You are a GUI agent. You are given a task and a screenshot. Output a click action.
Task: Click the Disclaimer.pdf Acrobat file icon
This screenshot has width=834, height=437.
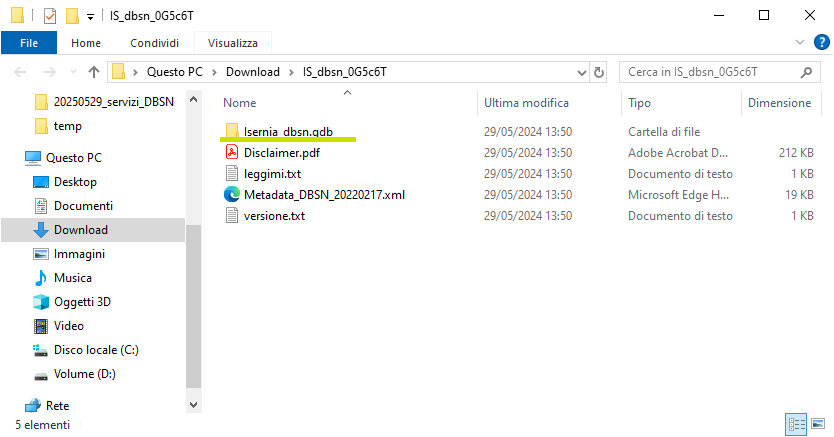click(x=232, y=152)
